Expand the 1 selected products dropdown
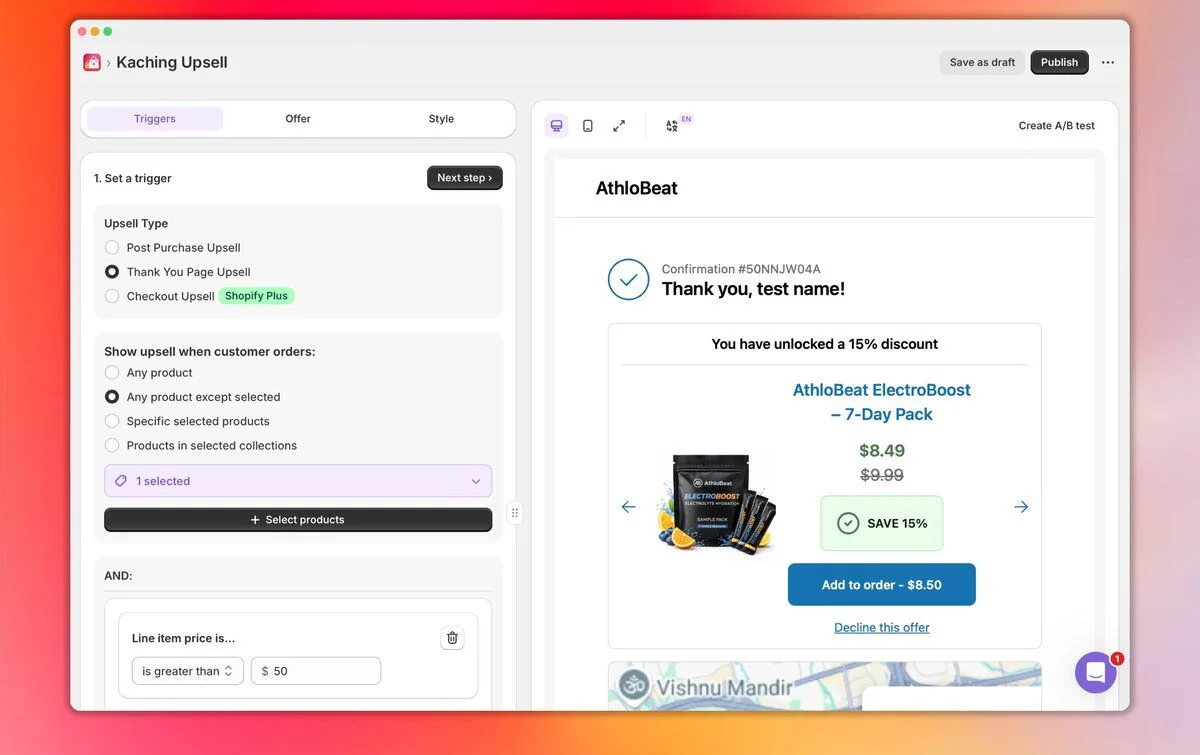Image resolution: width=1200 pixels, height=755 pixels. (x=298, y=481)
